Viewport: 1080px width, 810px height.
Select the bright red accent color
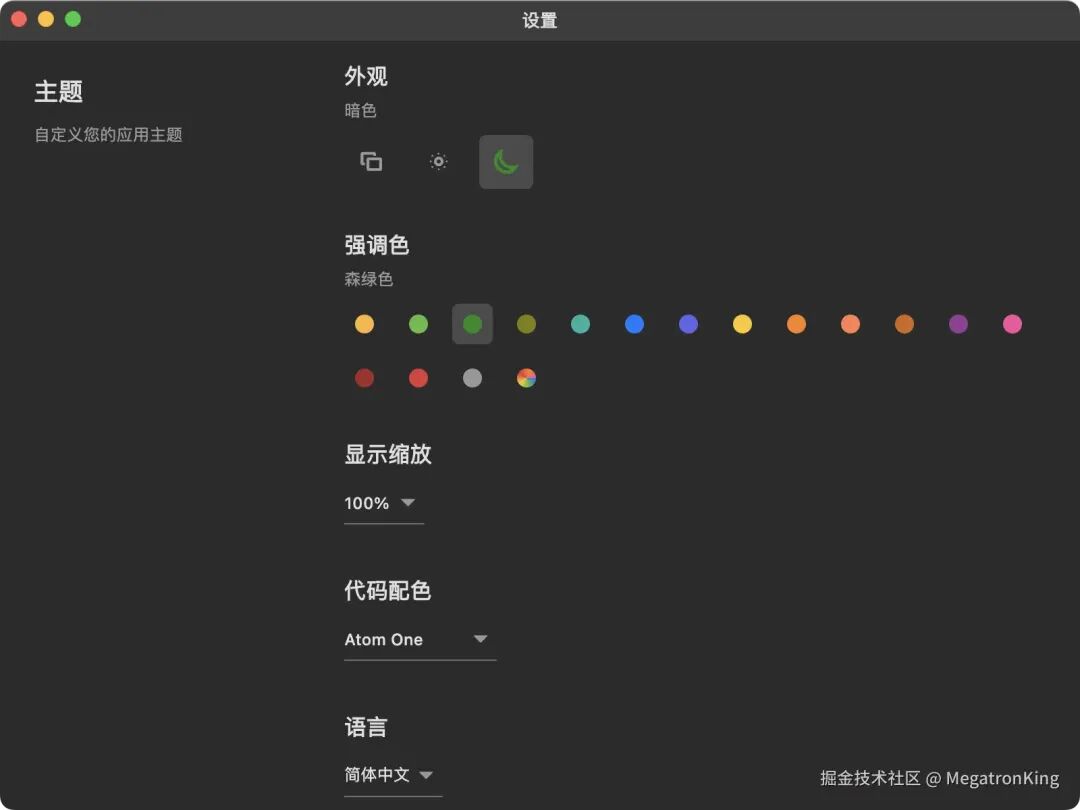(418, 377)
